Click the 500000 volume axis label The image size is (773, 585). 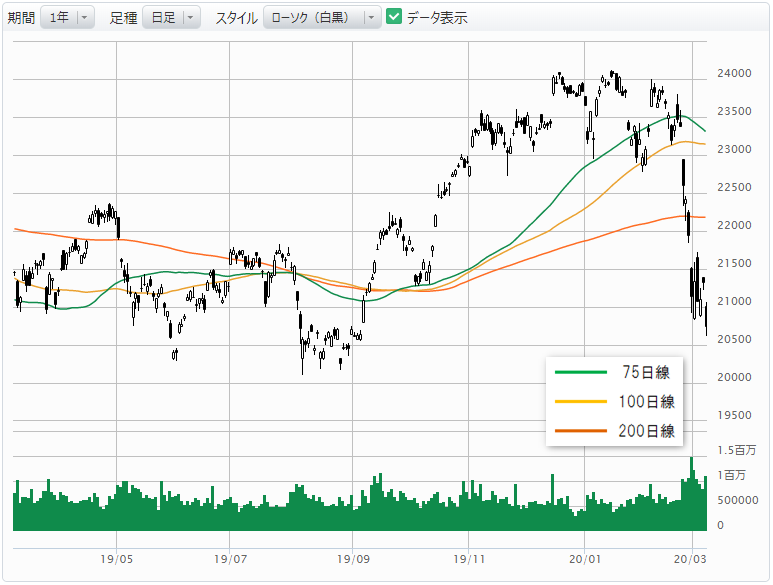738,500
